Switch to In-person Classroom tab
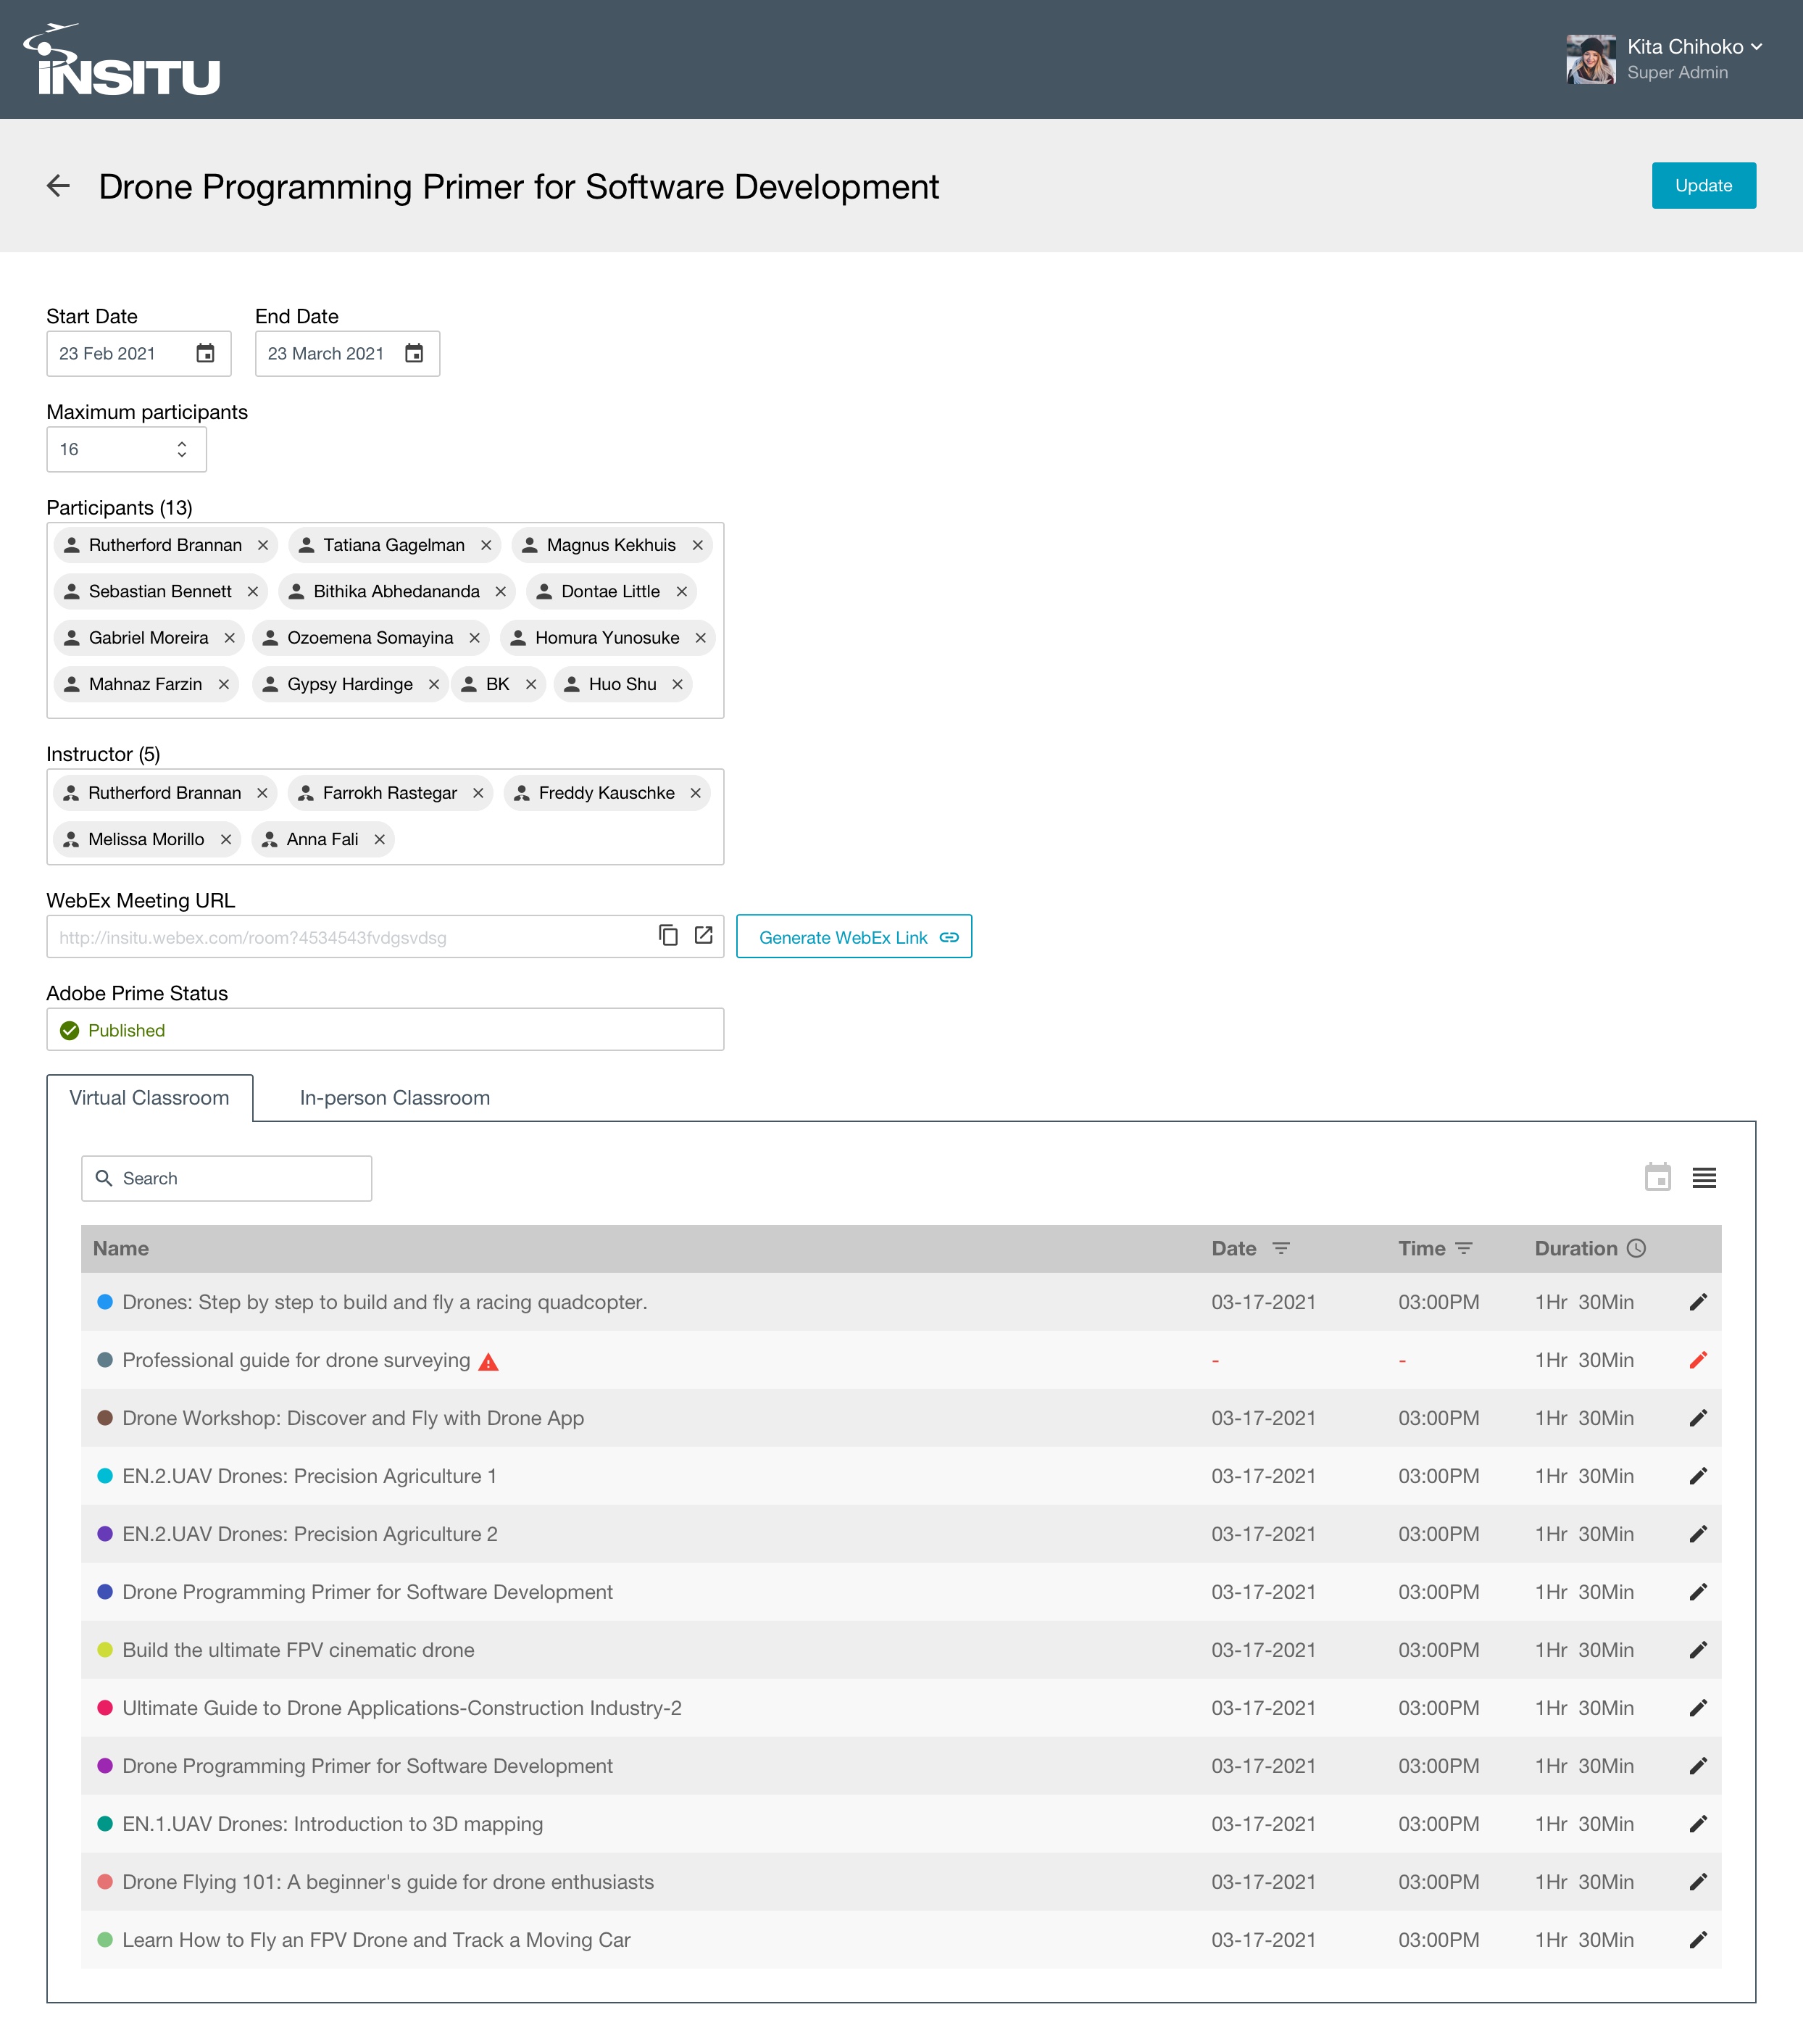 [395, 1098]
